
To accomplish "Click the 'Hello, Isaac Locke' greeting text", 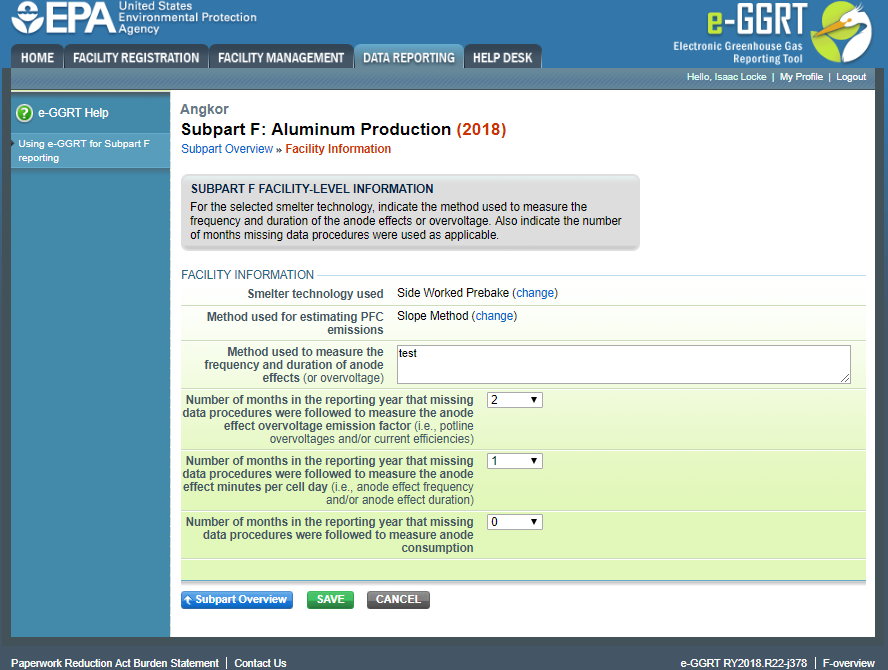I will [727, 77].
